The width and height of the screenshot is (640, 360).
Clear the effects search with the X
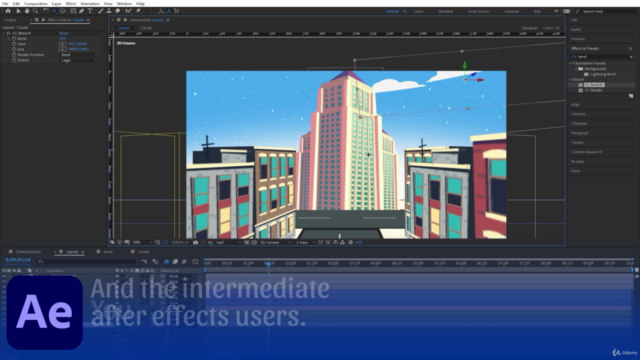(631, 57)
